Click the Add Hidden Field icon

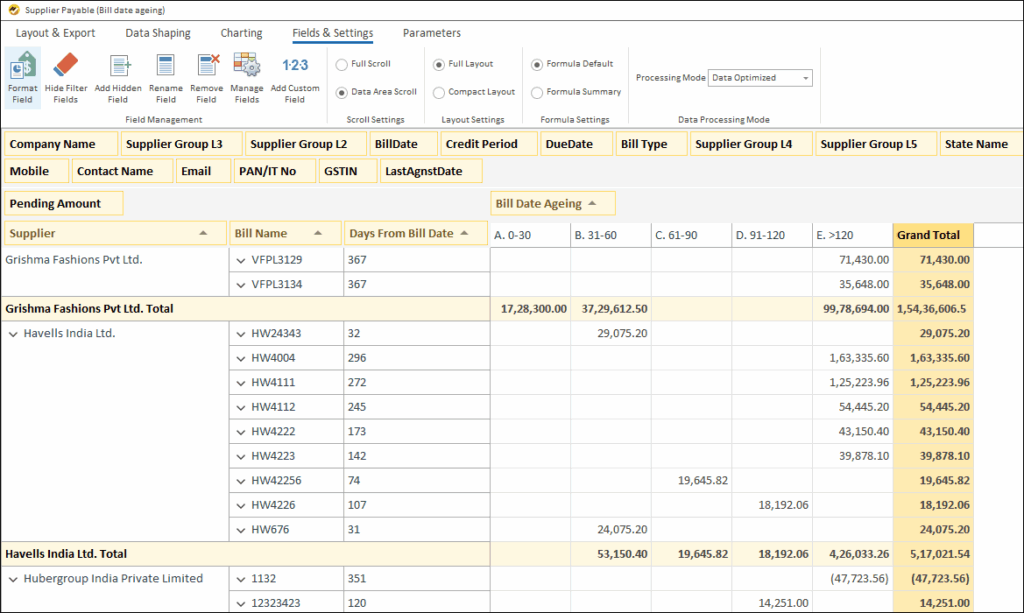pos(119,65)
